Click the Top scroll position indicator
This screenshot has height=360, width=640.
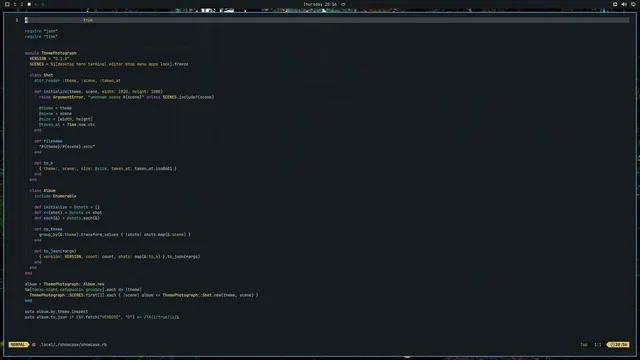tap(584, 344)
